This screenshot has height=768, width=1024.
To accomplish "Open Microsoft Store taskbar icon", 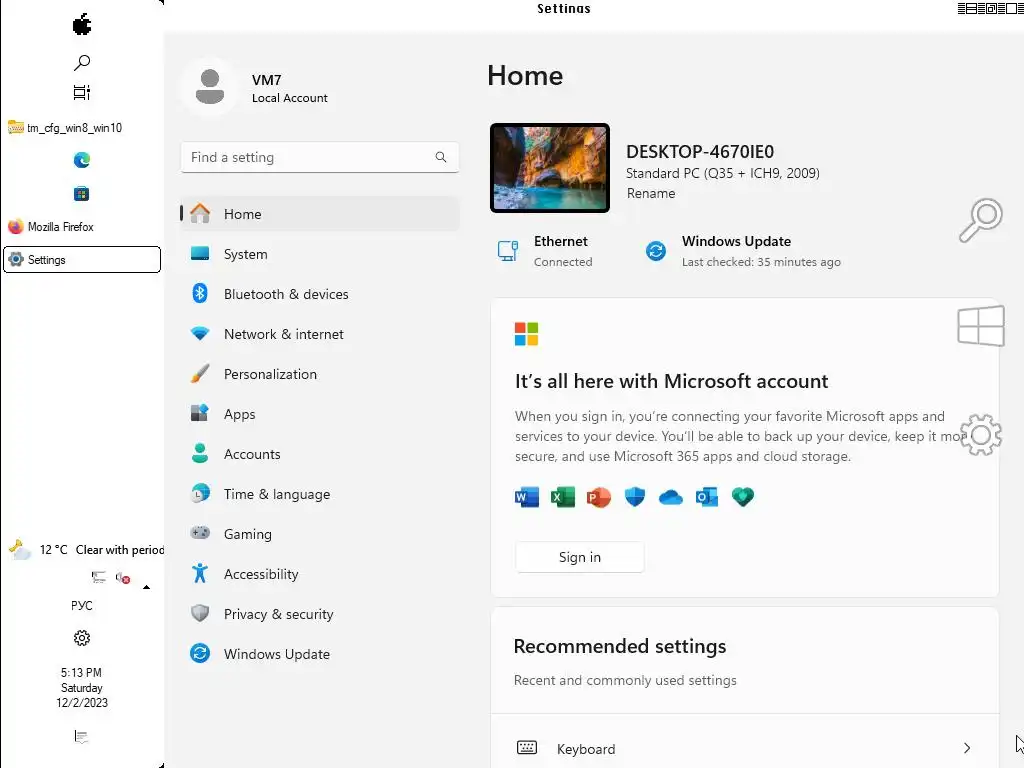I will point(82,194).
